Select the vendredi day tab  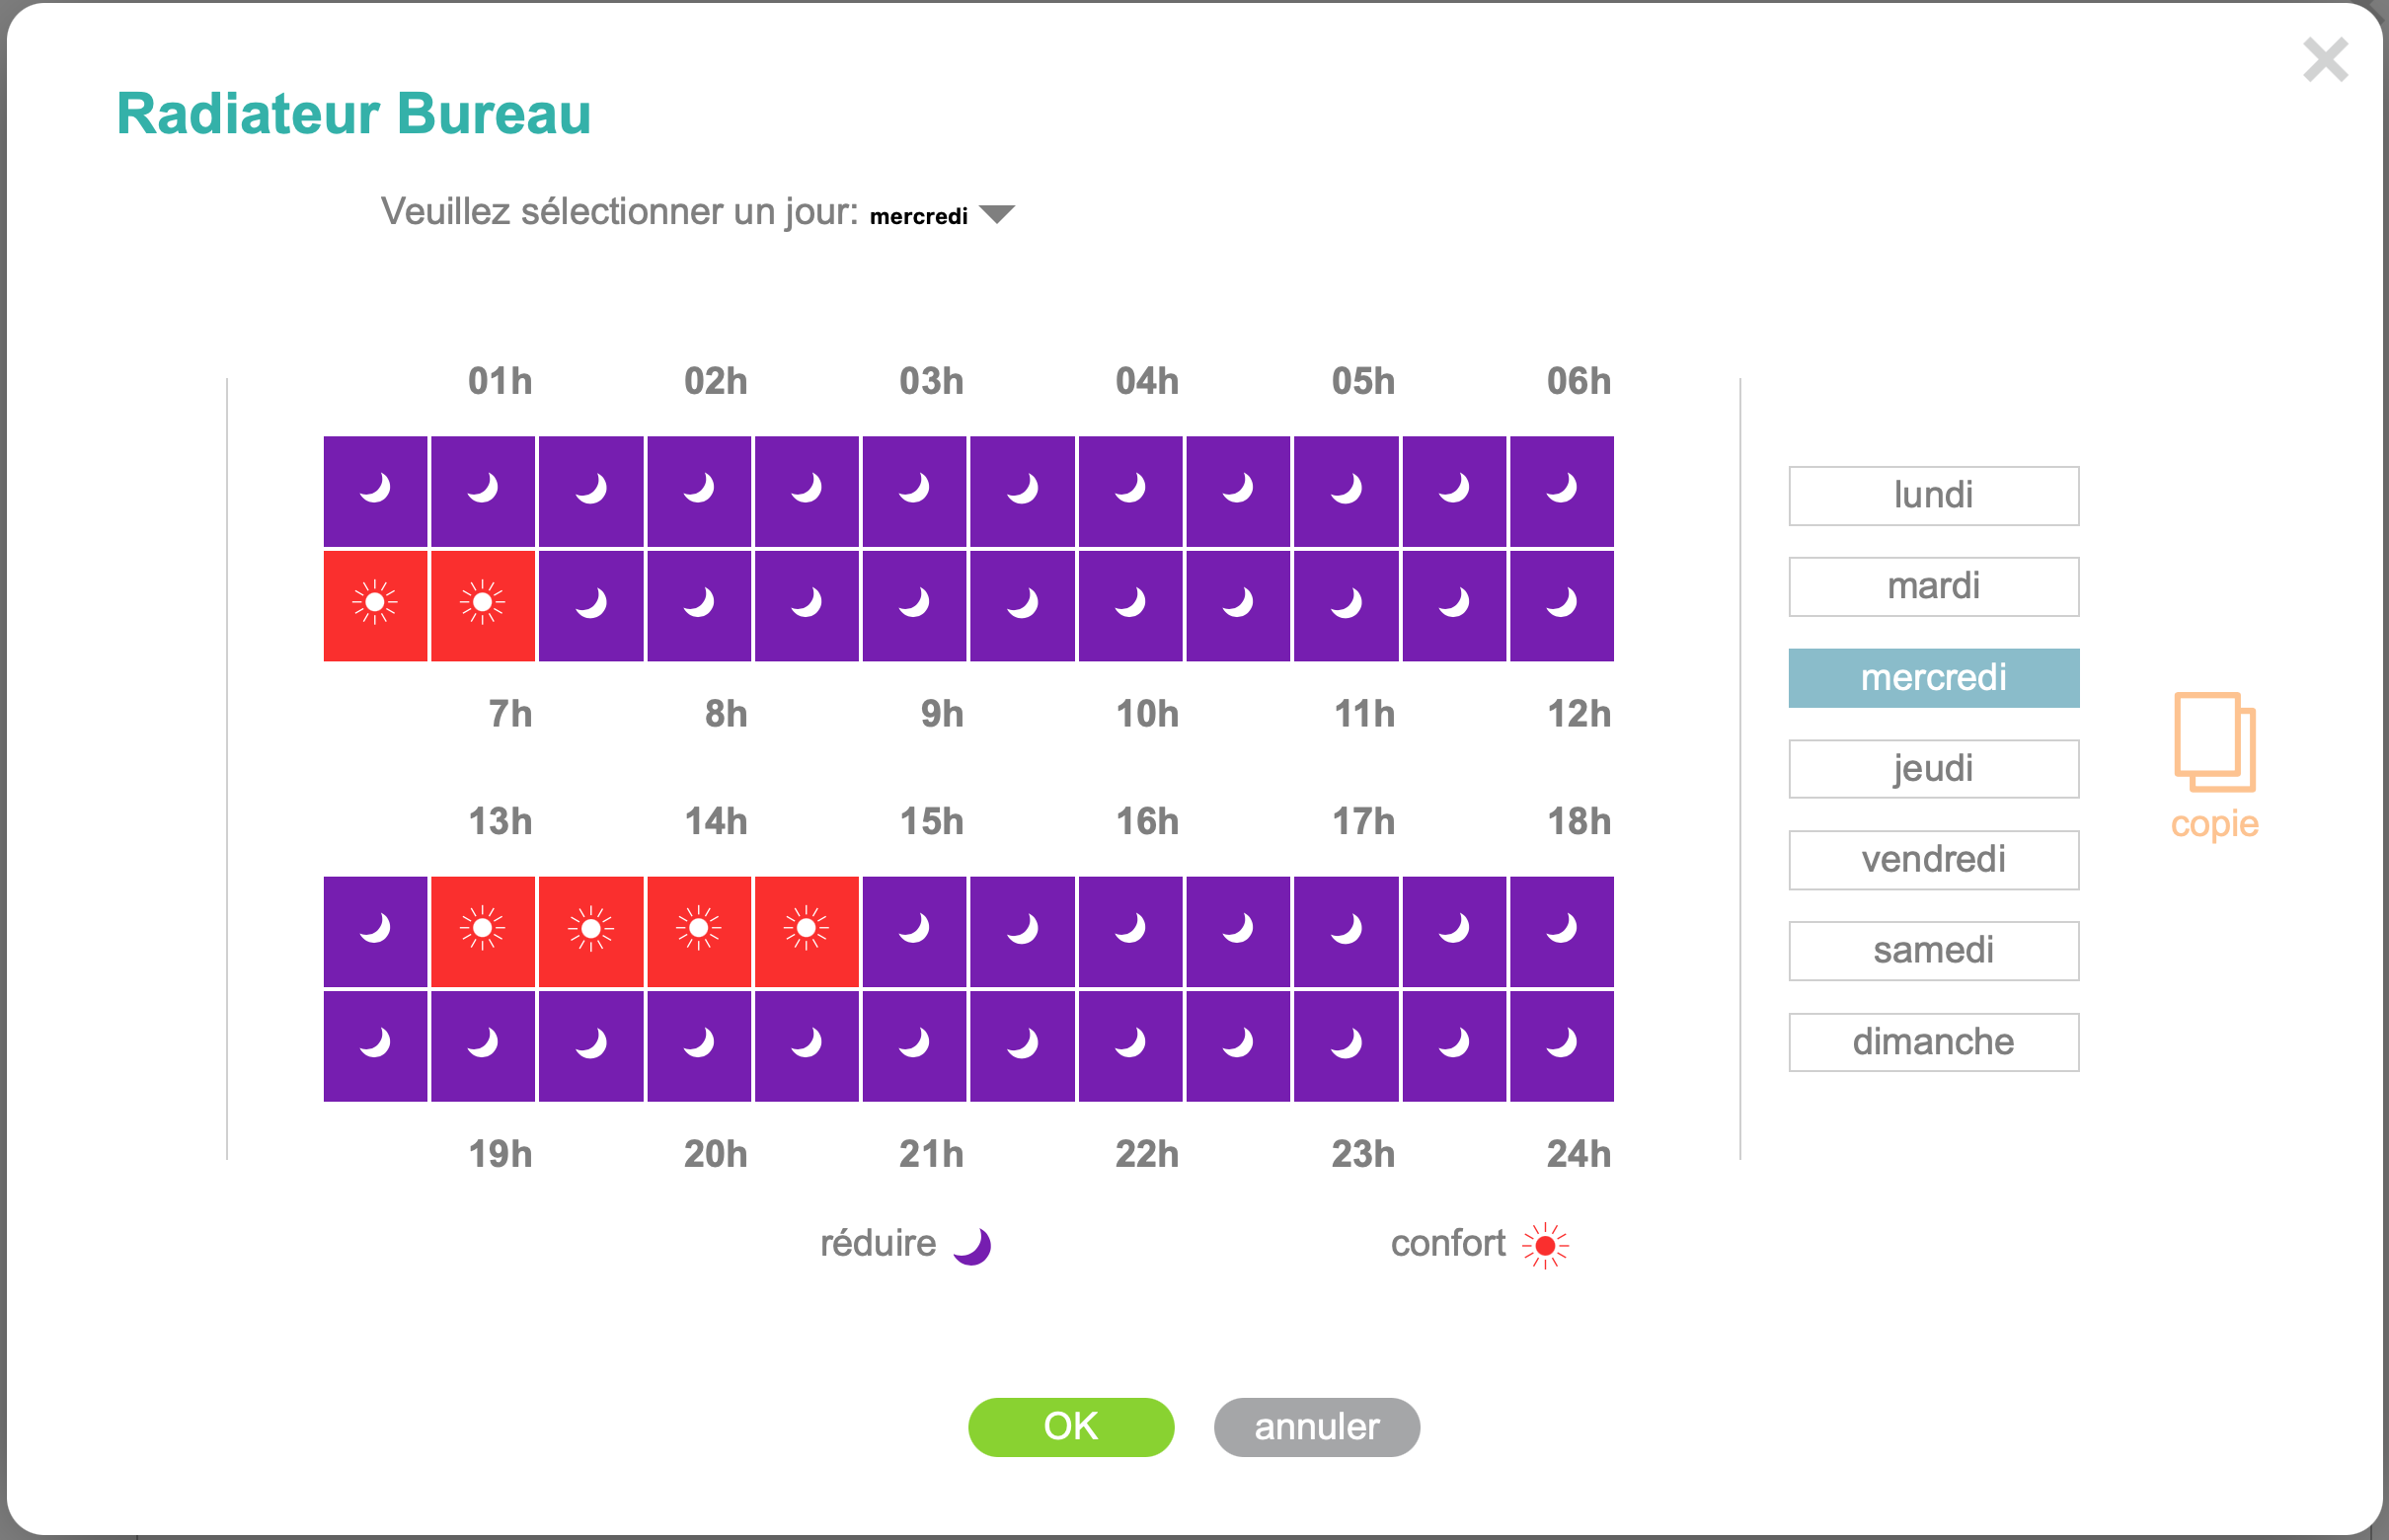click(1933, 860)
